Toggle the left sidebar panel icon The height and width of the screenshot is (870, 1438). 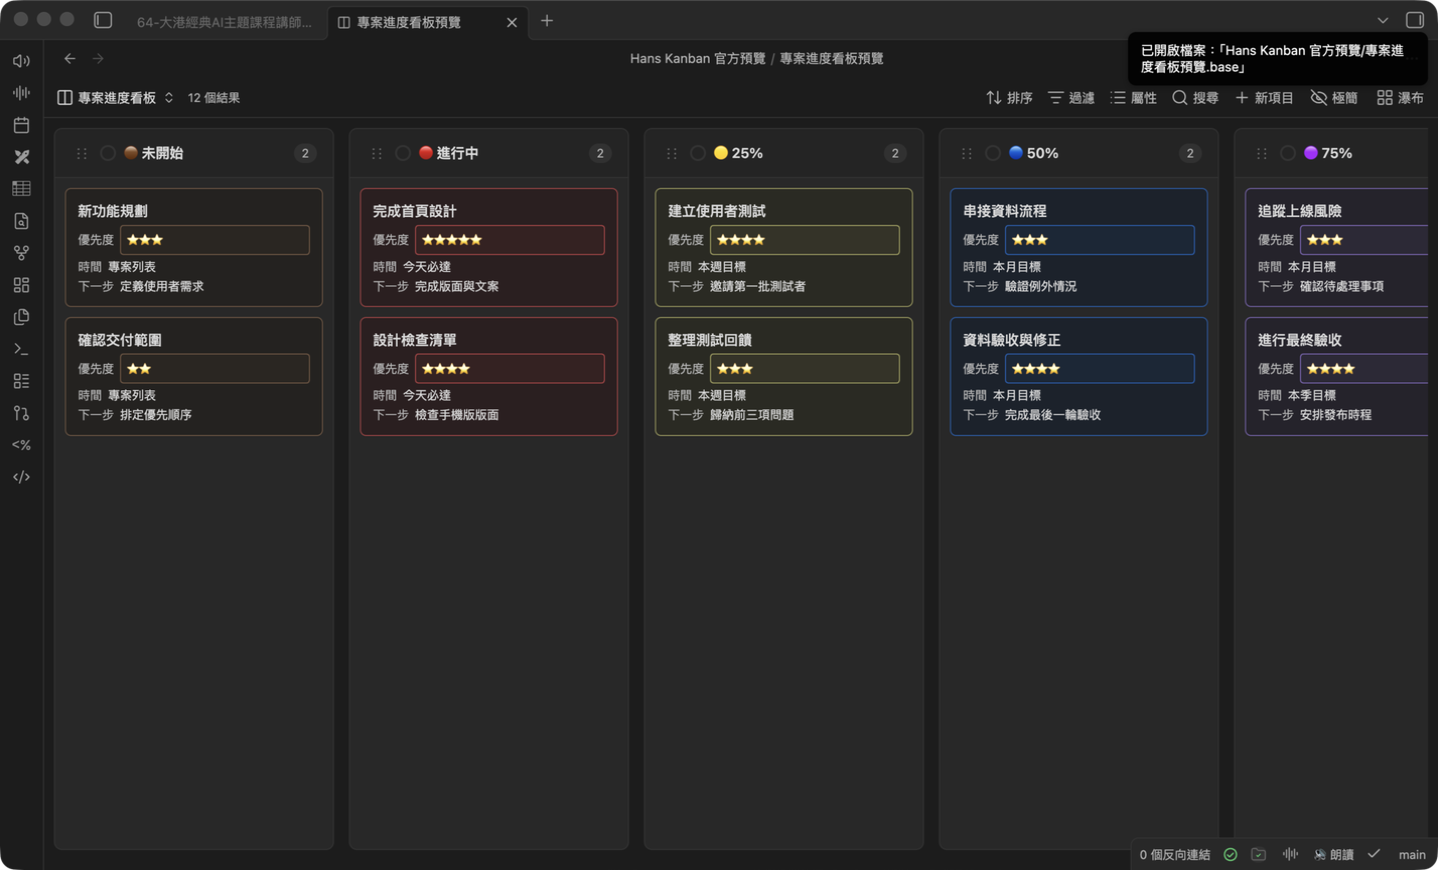(103, 20)
